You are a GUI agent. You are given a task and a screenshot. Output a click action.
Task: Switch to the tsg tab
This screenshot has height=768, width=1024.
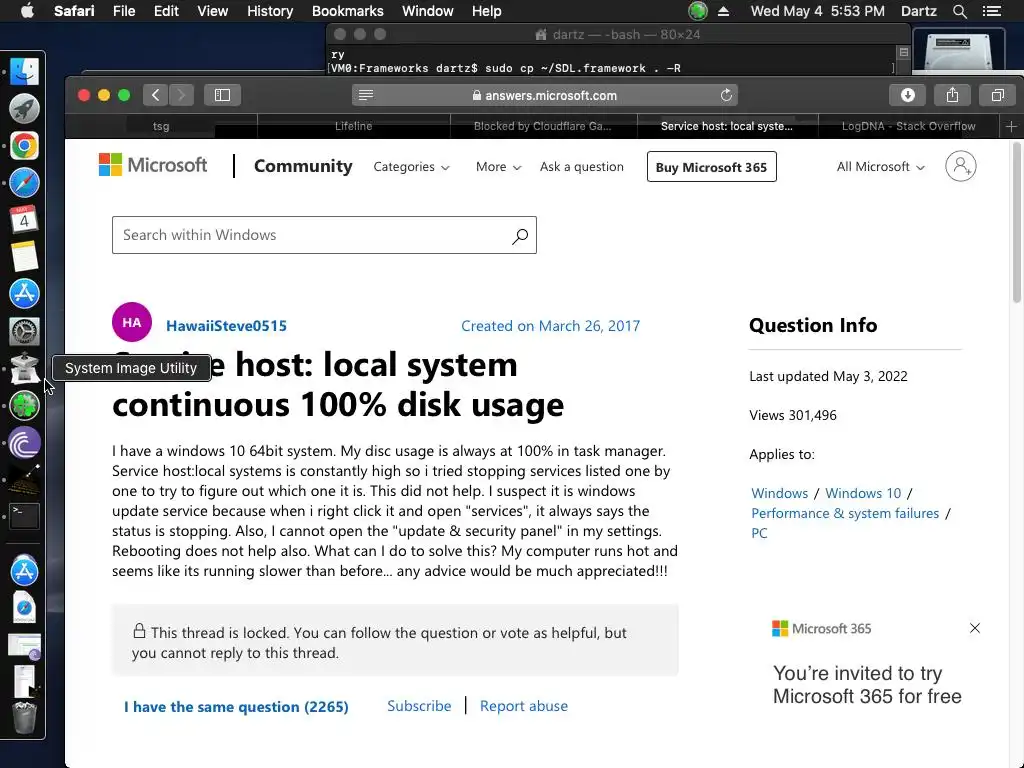pos(161,126)
